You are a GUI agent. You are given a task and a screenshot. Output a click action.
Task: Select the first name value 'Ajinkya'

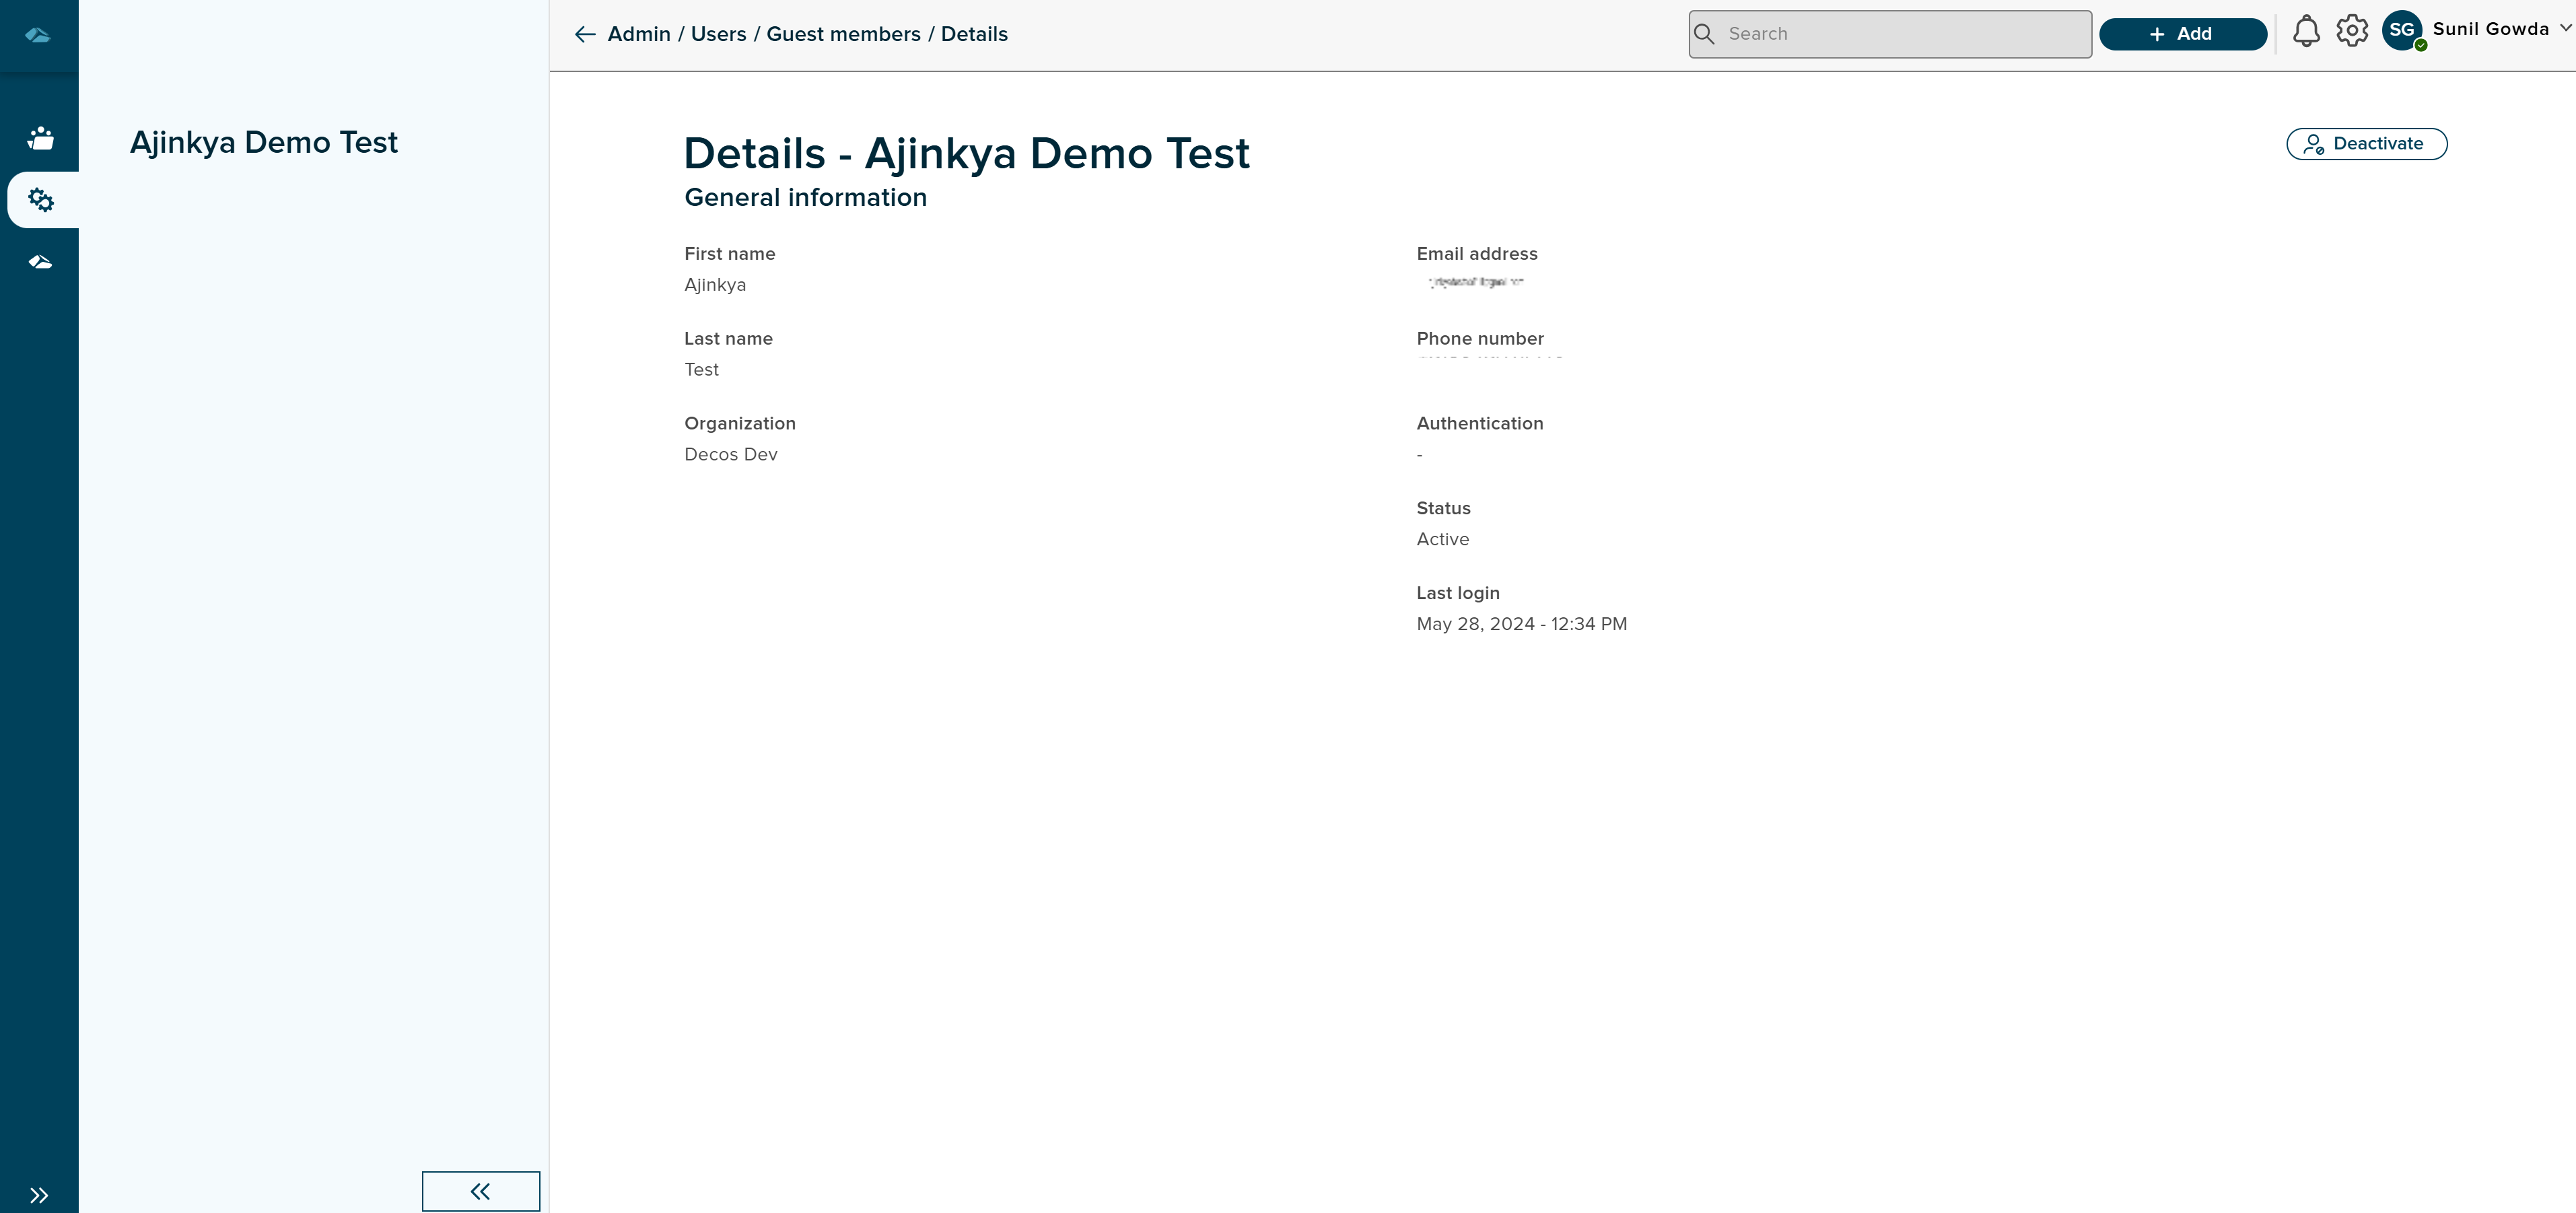click(x=715, y=285)
